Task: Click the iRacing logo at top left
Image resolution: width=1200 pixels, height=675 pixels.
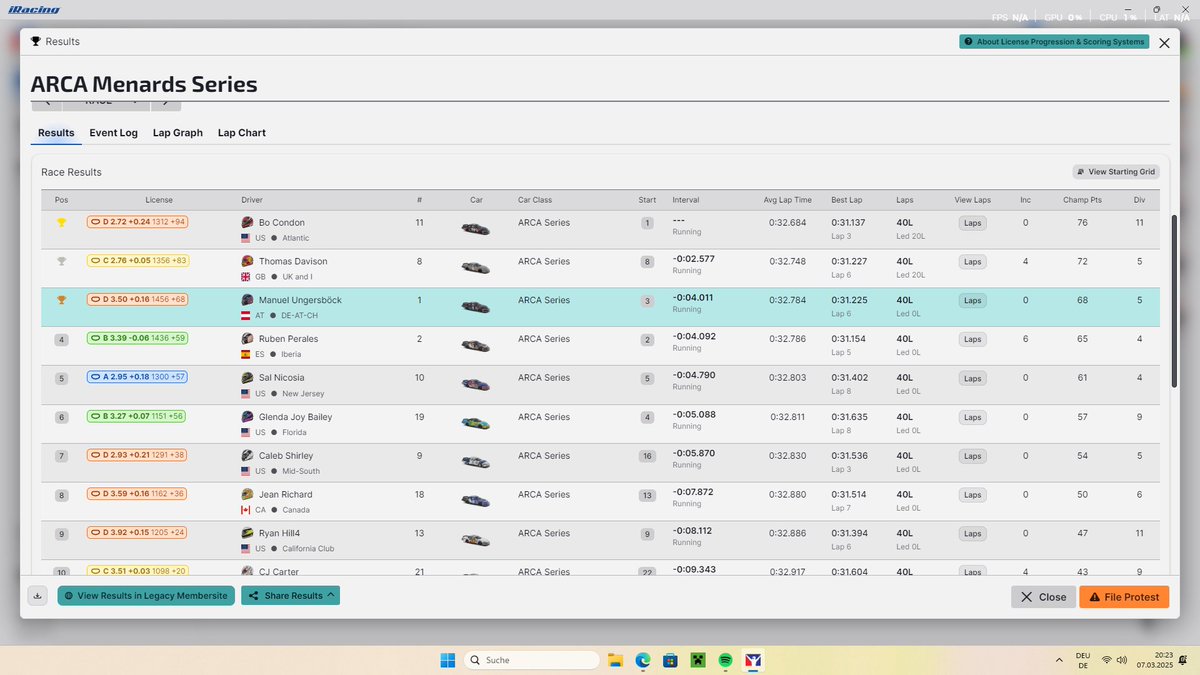Action: pos(34,10)
